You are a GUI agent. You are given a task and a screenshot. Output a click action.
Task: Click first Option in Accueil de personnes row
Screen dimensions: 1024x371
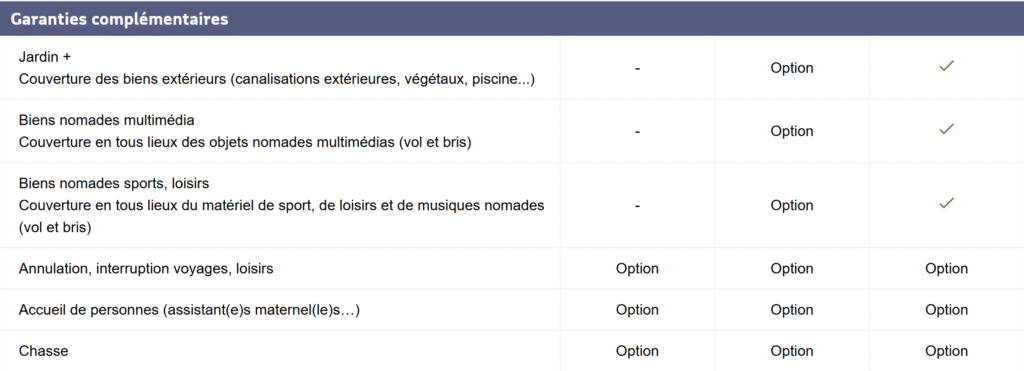pos(637,310)
